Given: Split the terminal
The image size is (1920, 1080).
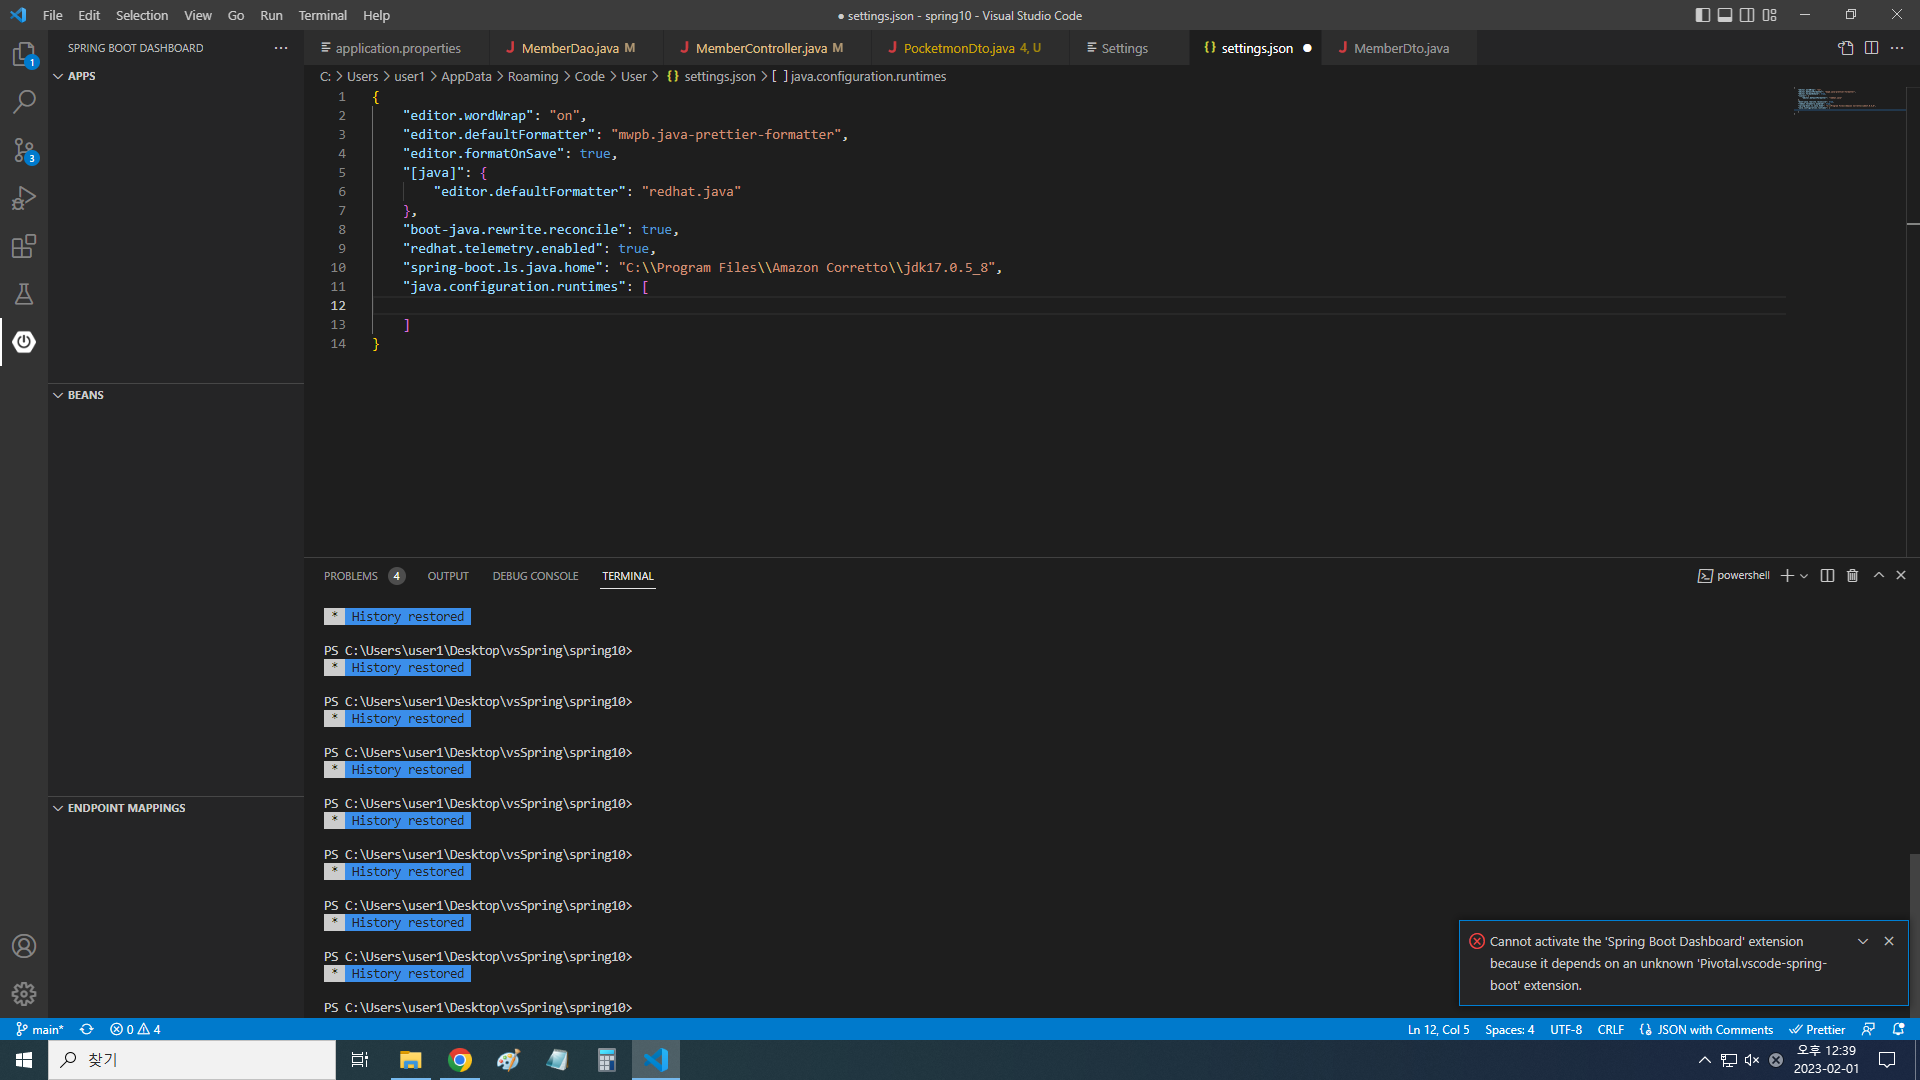Looking at the screenshot, I should (1828, 576).
